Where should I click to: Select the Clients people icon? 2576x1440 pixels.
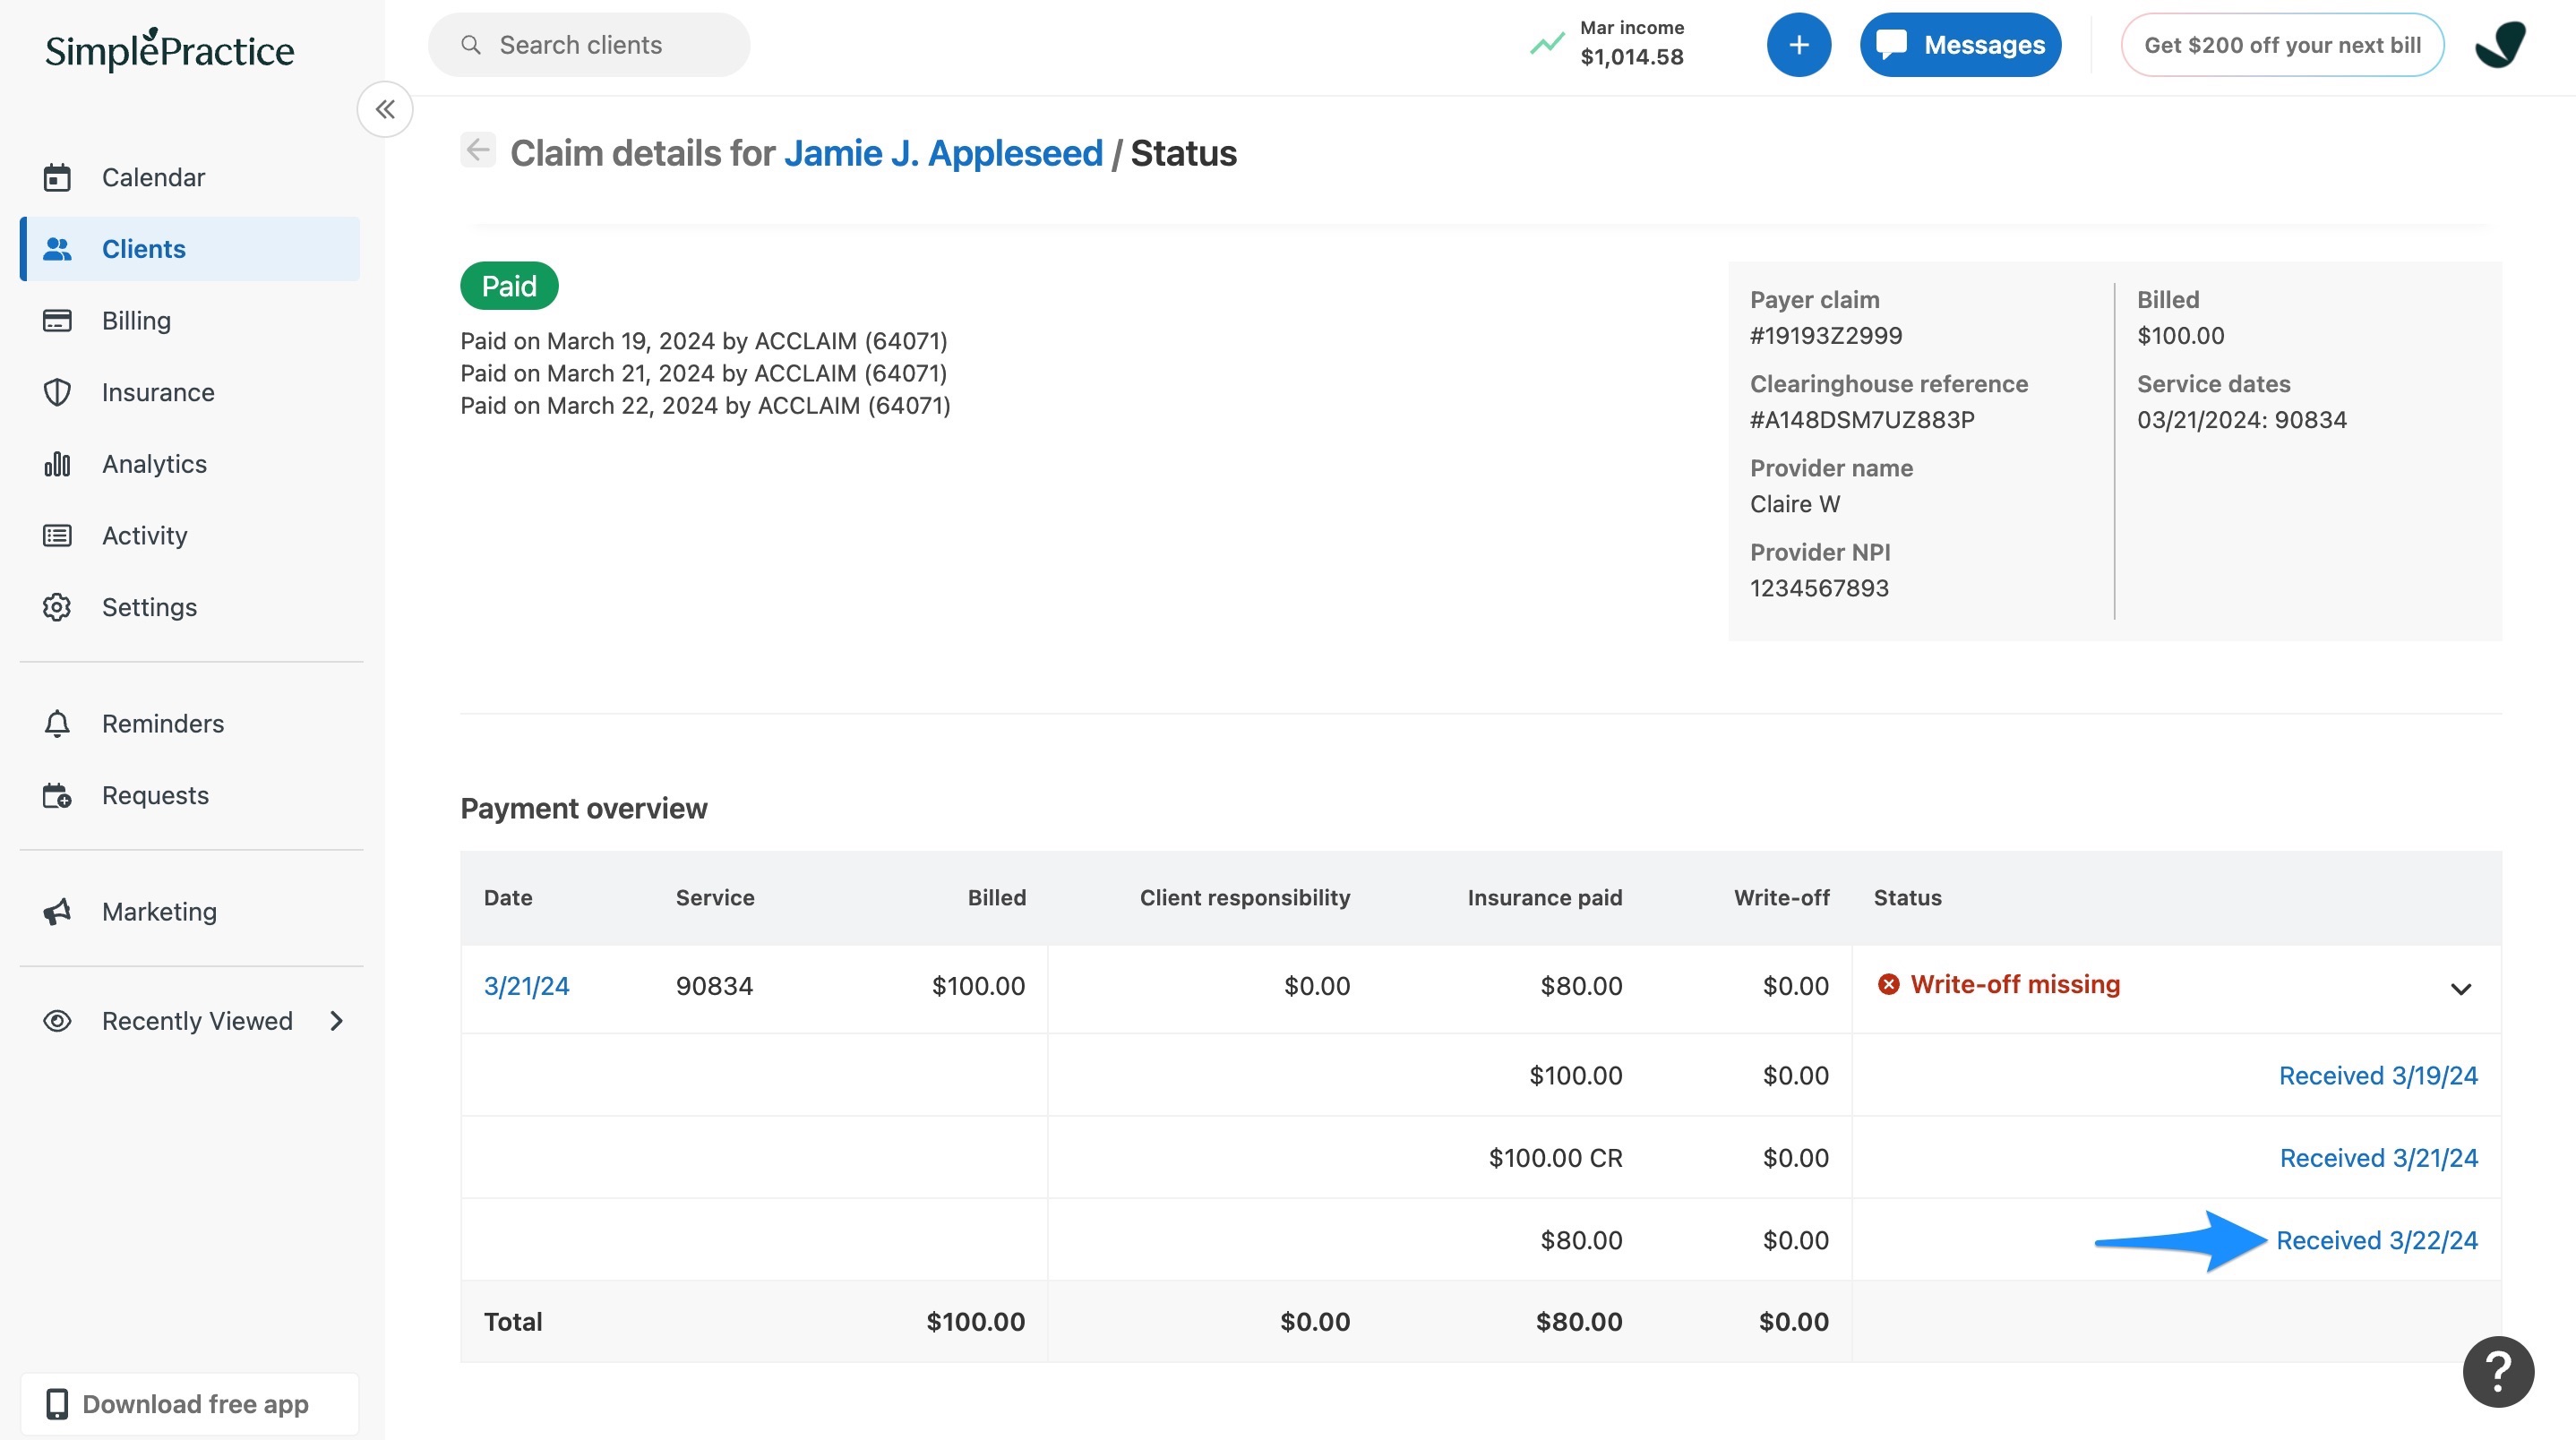tap(57, 249)
